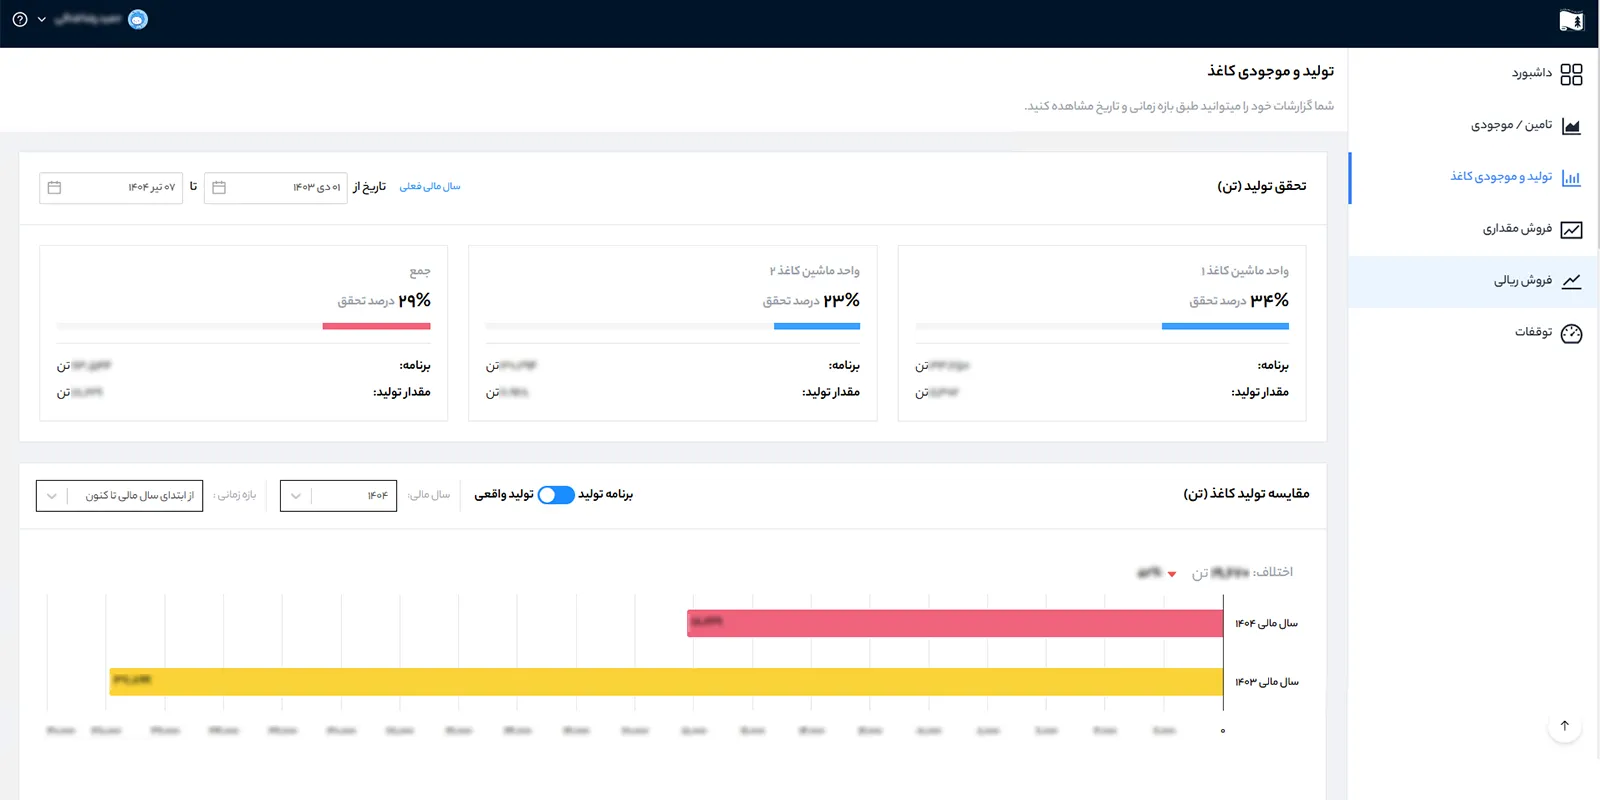Click the logo icon in top-right corner

pyautogui.click(x=1571, y=21)
